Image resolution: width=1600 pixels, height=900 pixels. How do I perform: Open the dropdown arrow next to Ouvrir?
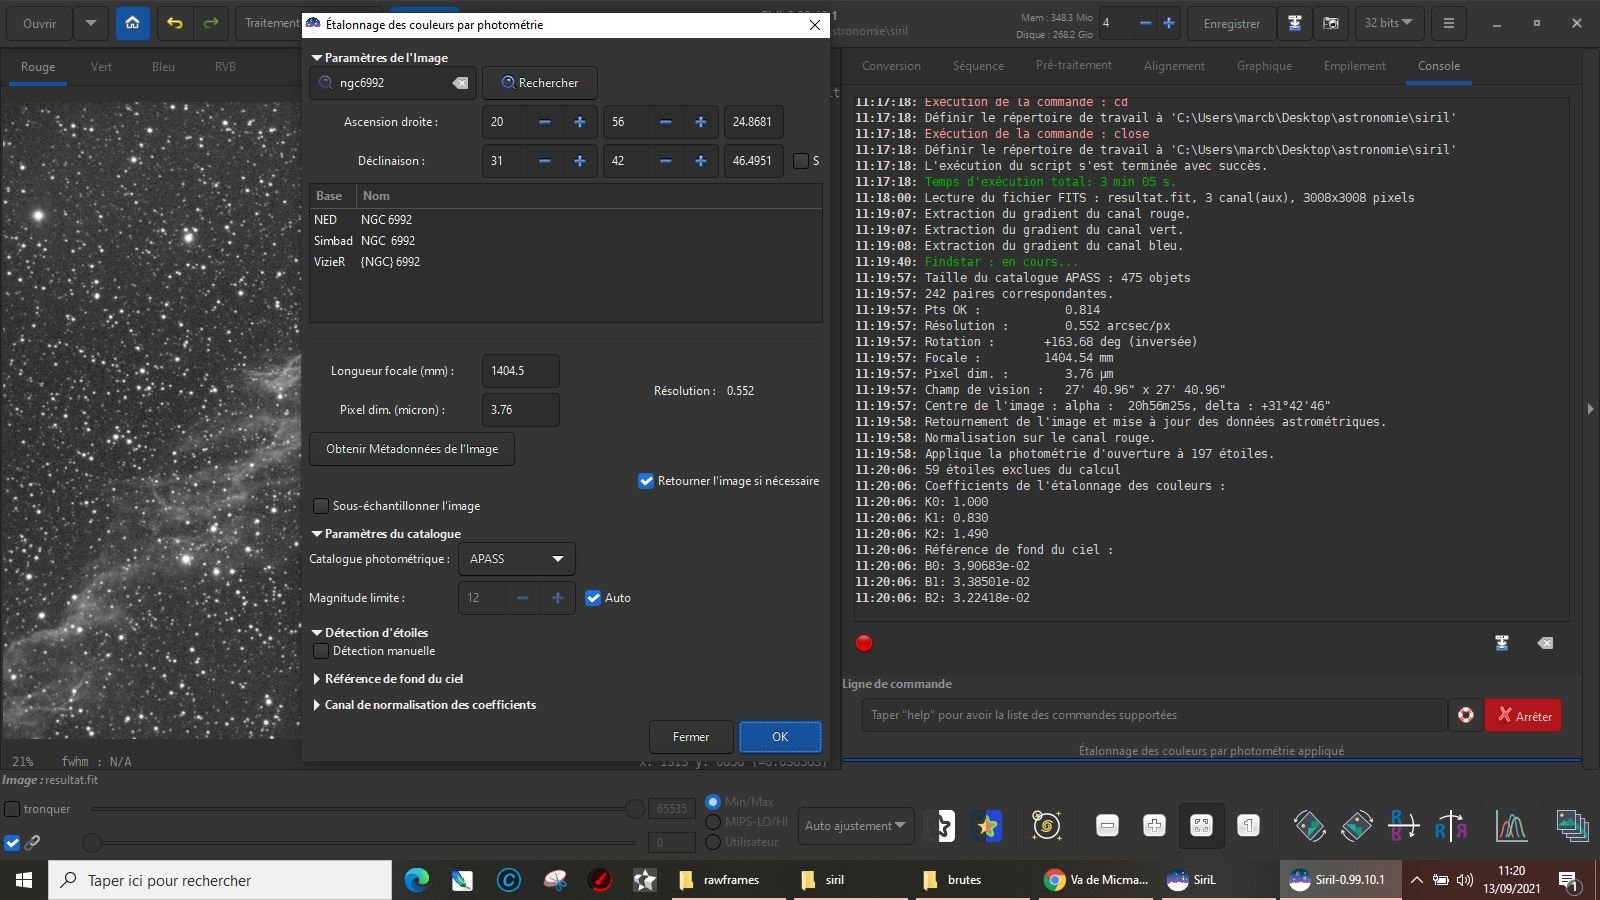pyautogui.click(x=90, y=23)
